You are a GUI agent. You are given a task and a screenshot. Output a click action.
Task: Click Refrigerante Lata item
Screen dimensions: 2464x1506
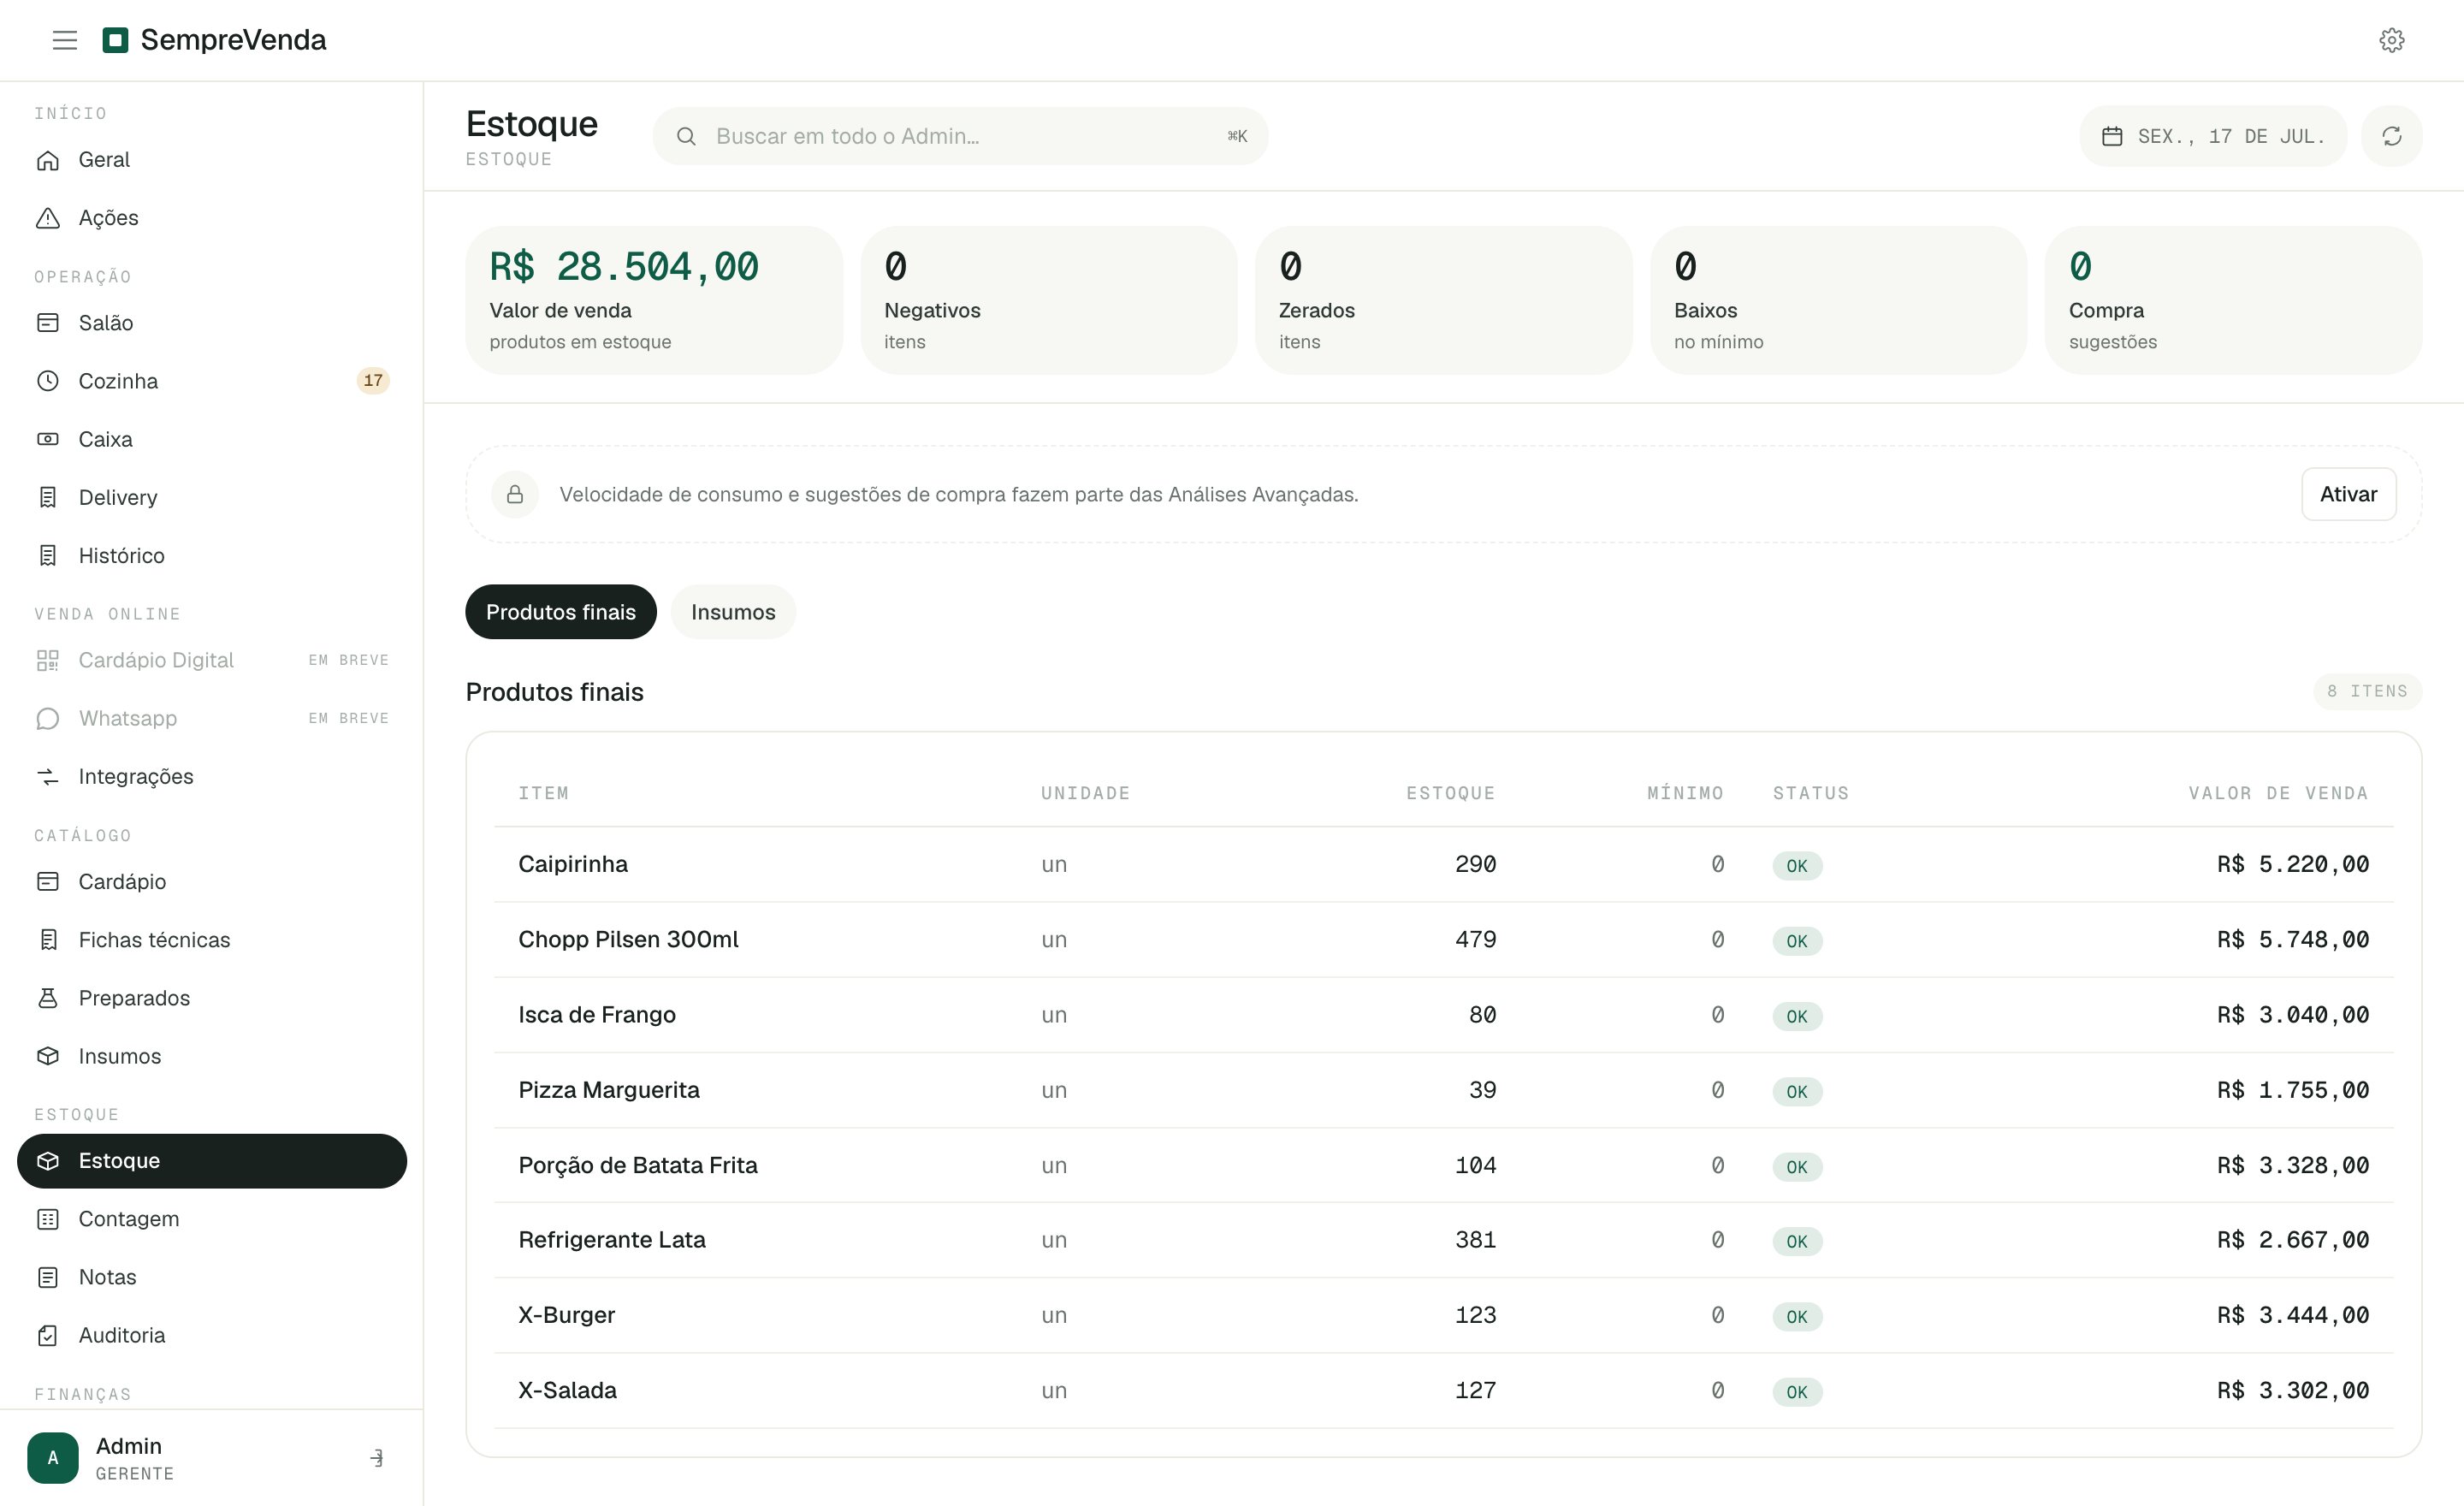click(612, 1240)
